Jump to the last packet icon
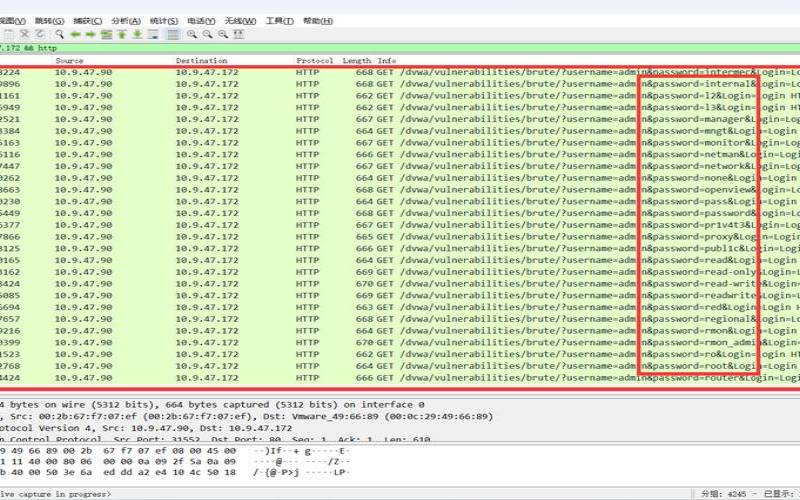 (x=138, y=34)
